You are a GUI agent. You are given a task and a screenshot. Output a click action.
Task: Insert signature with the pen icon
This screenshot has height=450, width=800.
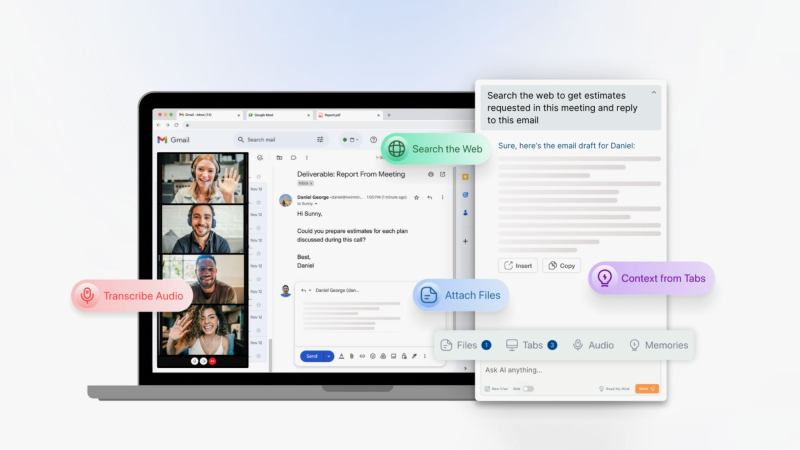click(x=414, y=356)
